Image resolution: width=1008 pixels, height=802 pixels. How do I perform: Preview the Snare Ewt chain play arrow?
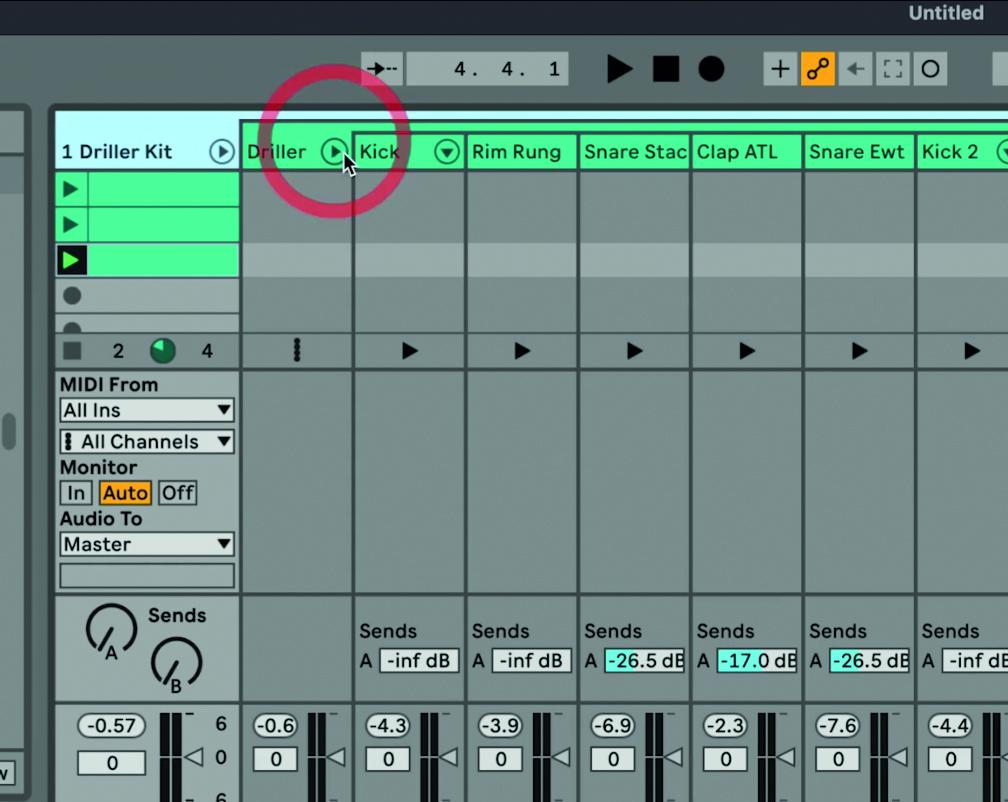[859, 351]
